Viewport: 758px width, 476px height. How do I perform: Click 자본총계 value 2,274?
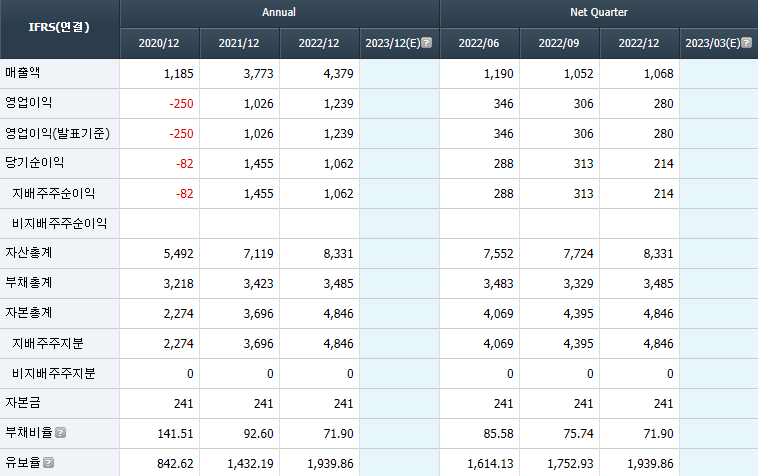178,313
